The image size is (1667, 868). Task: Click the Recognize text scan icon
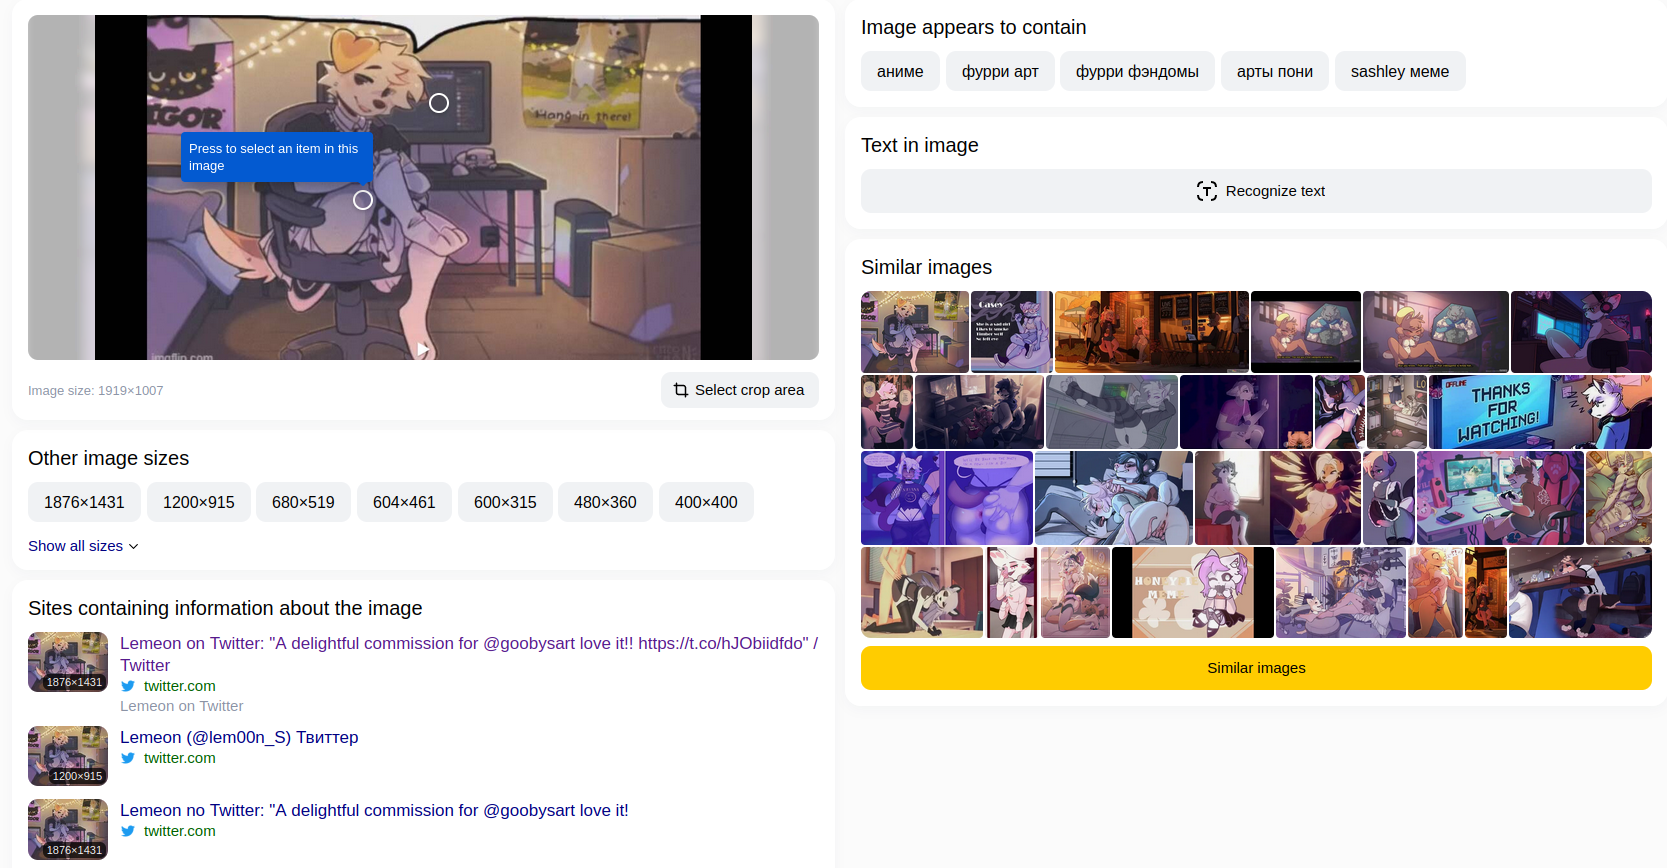click(1206, 191)
